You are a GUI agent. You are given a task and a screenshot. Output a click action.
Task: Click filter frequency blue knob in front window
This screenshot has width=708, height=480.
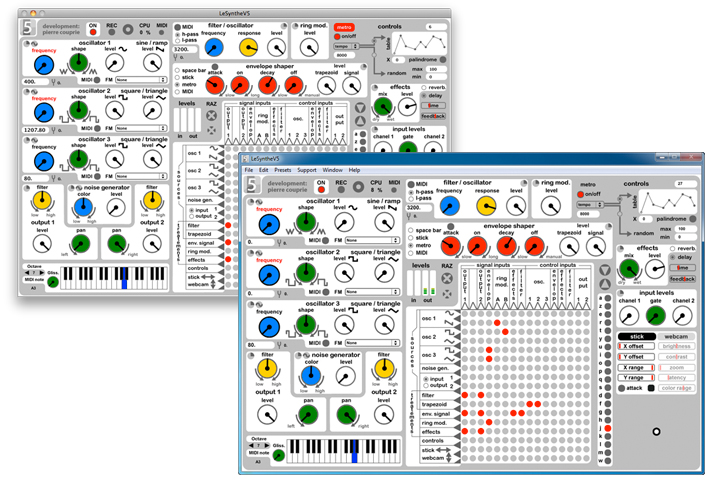(x=449, y=206)
